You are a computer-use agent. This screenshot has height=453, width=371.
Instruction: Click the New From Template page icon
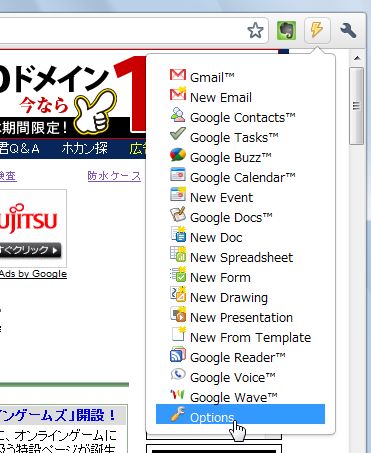178,334
